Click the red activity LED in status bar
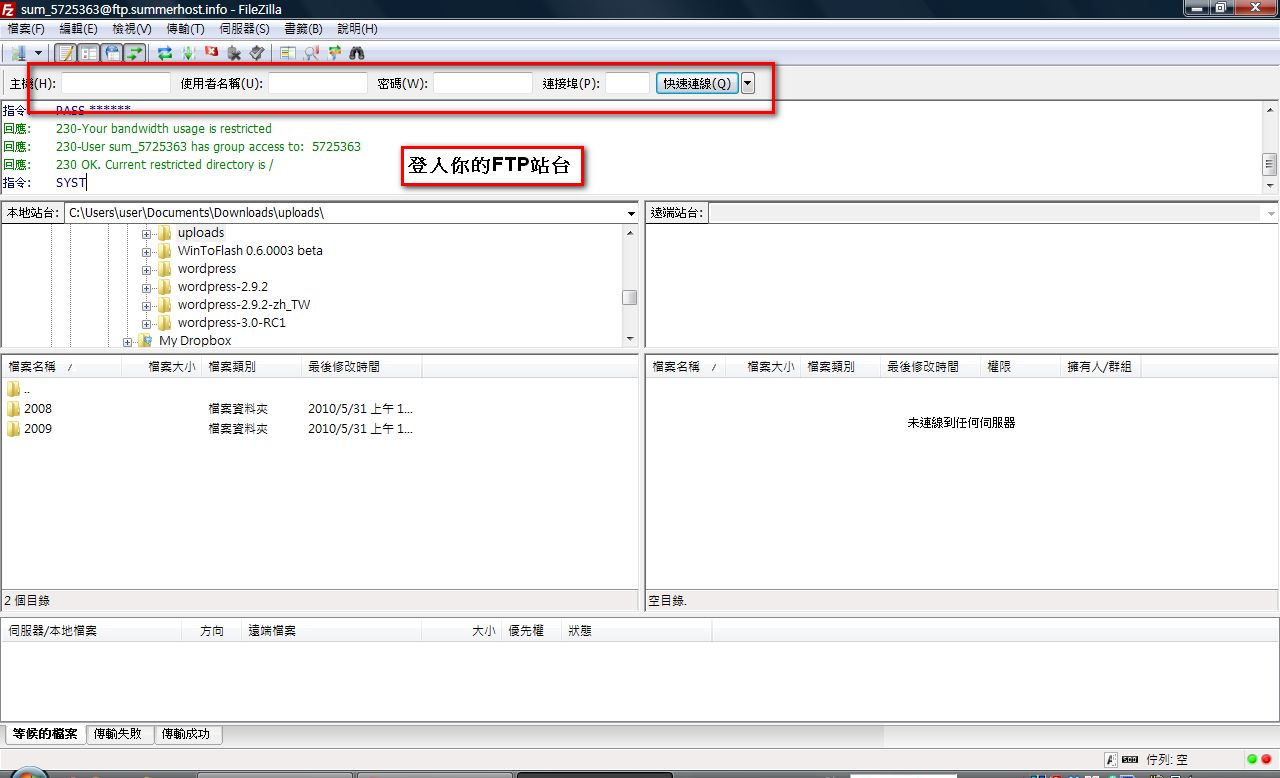This screenshot has width=1280, height=778. (x=1266, y=760)
